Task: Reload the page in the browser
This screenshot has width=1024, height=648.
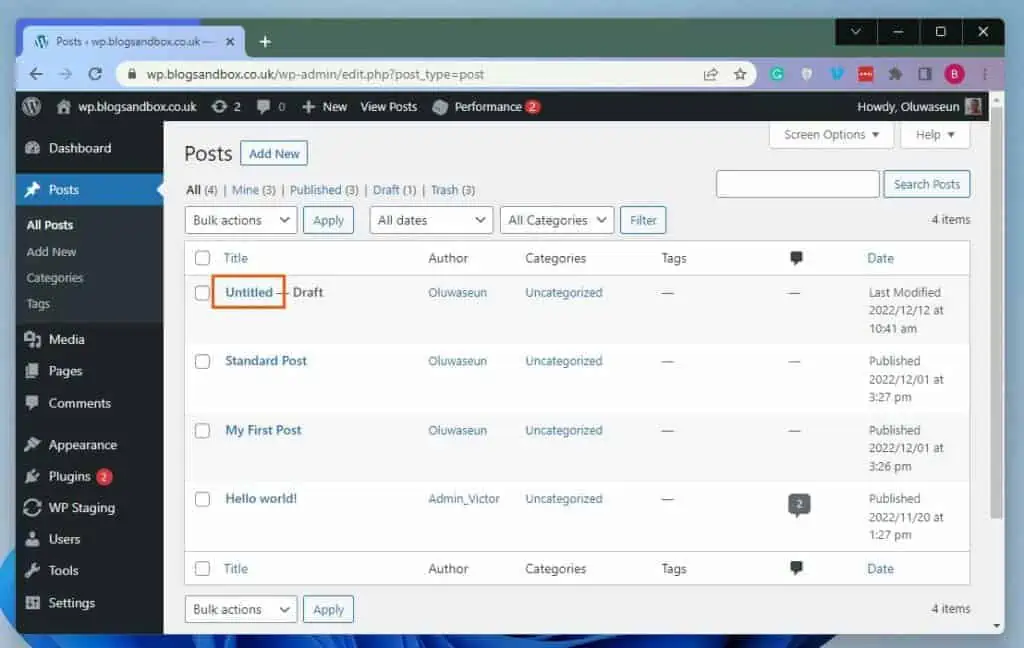Action: 95,74
